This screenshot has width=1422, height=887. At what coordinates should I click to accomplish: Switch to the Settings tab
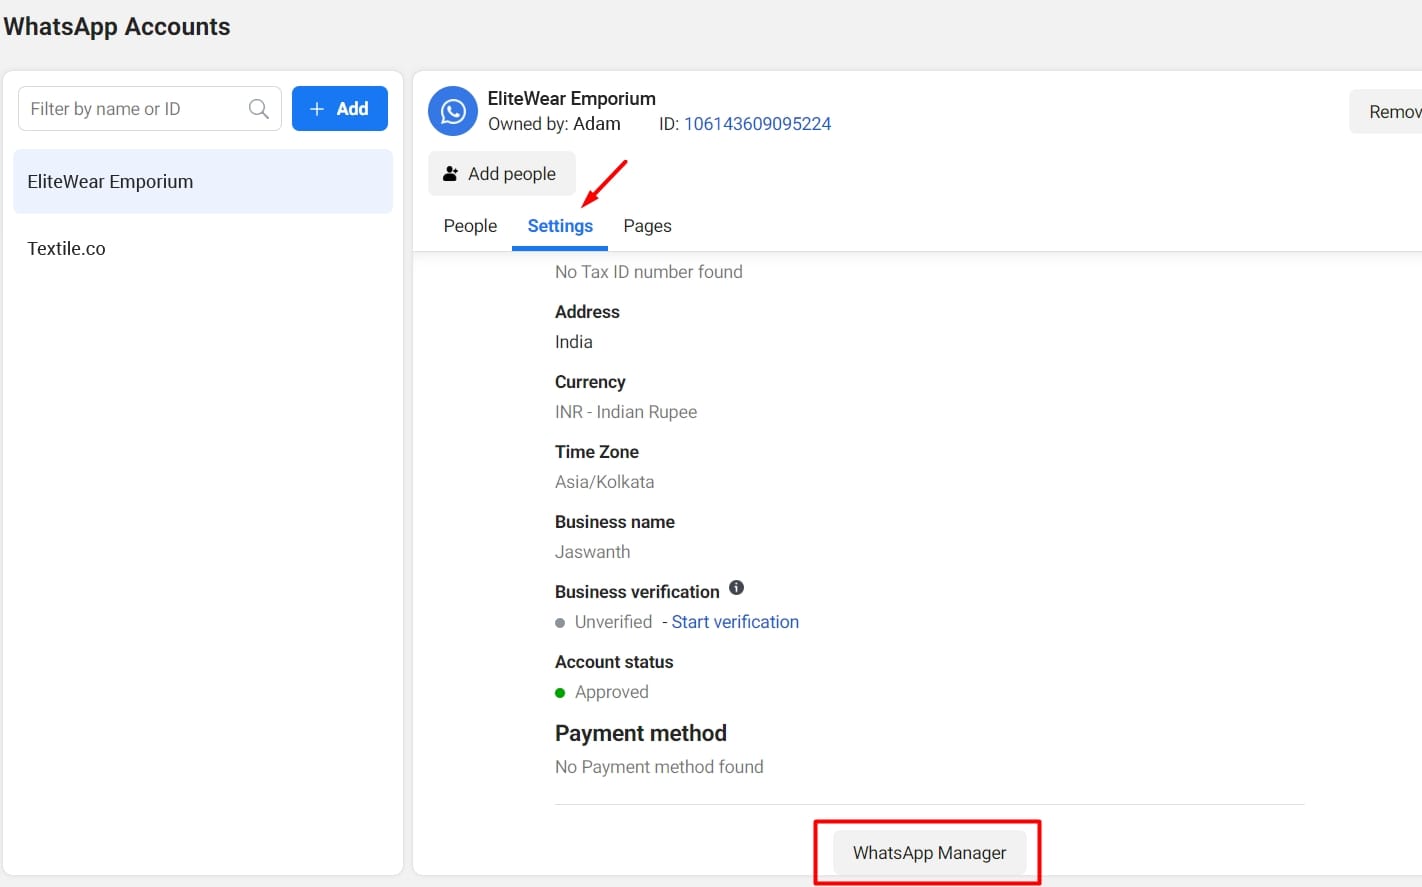(x=560, y=226)
